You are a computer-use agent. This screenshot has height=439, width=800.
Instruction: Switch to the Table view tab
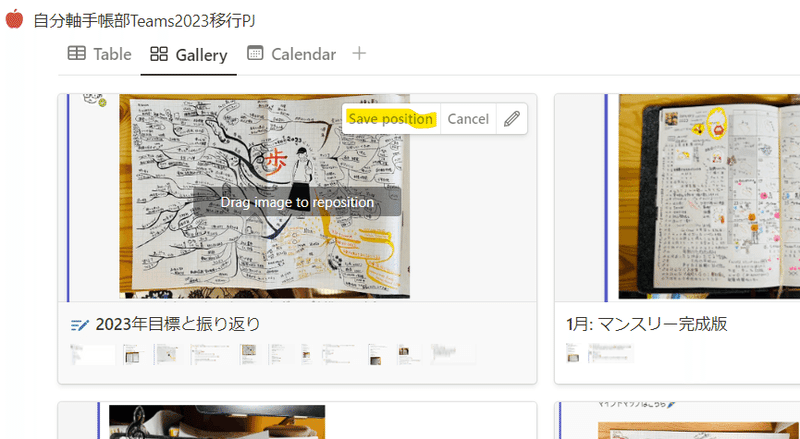pyautogui.click(x=99, y=54)
